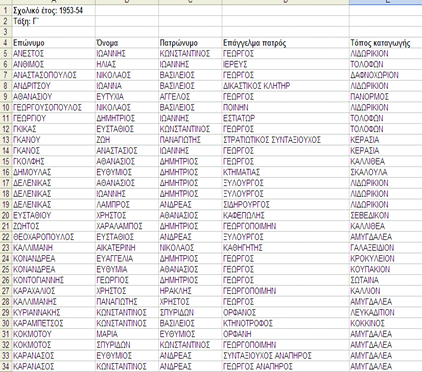Select the name cell 'ΜΑΡΙΑ'
This screenshot has width=422, height=372.
127,334
